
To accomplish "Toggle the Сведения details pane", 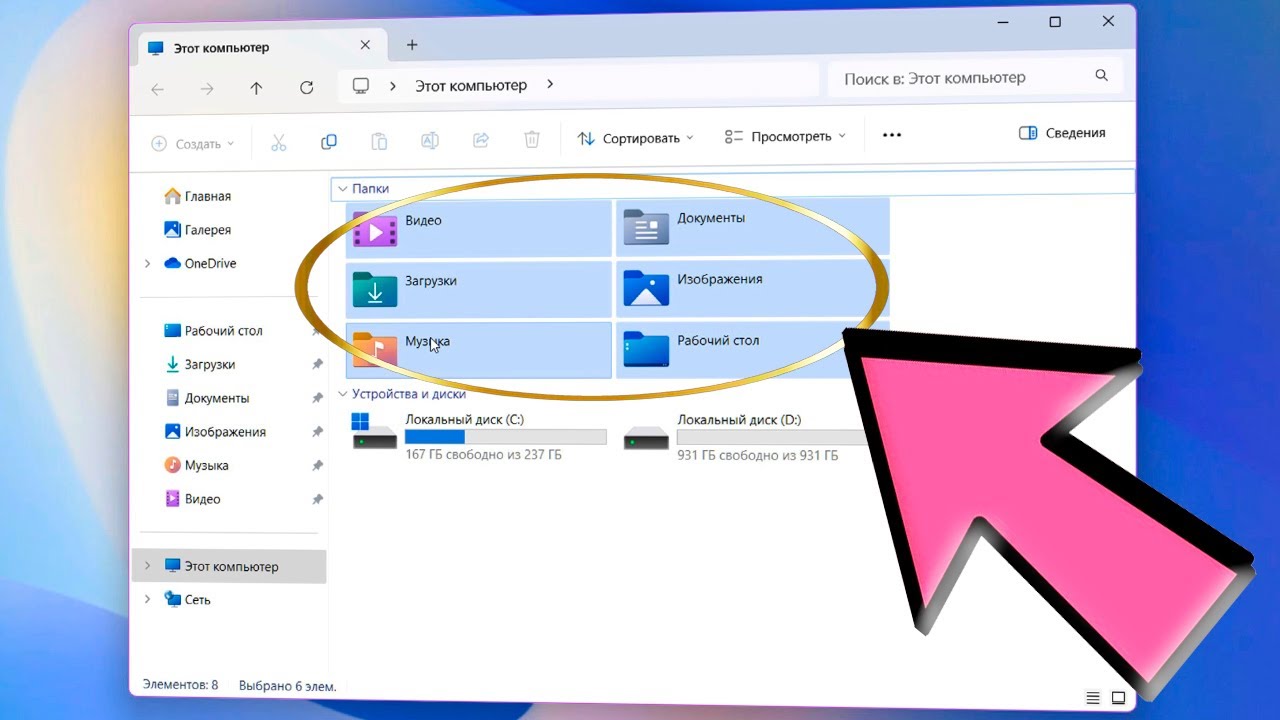I will (x=1062, y=133).
